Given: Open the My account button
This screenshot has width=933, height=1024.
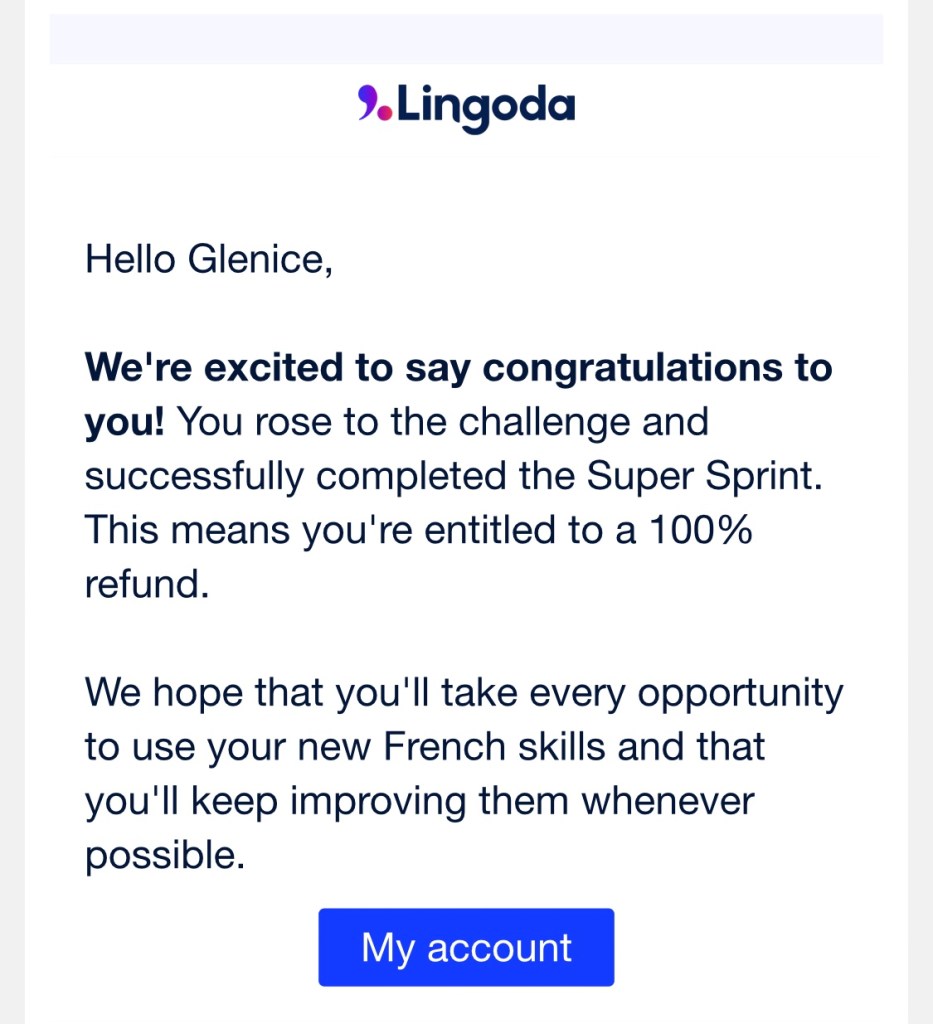Looking at the screenshot, I should click(x=466, y=947).
